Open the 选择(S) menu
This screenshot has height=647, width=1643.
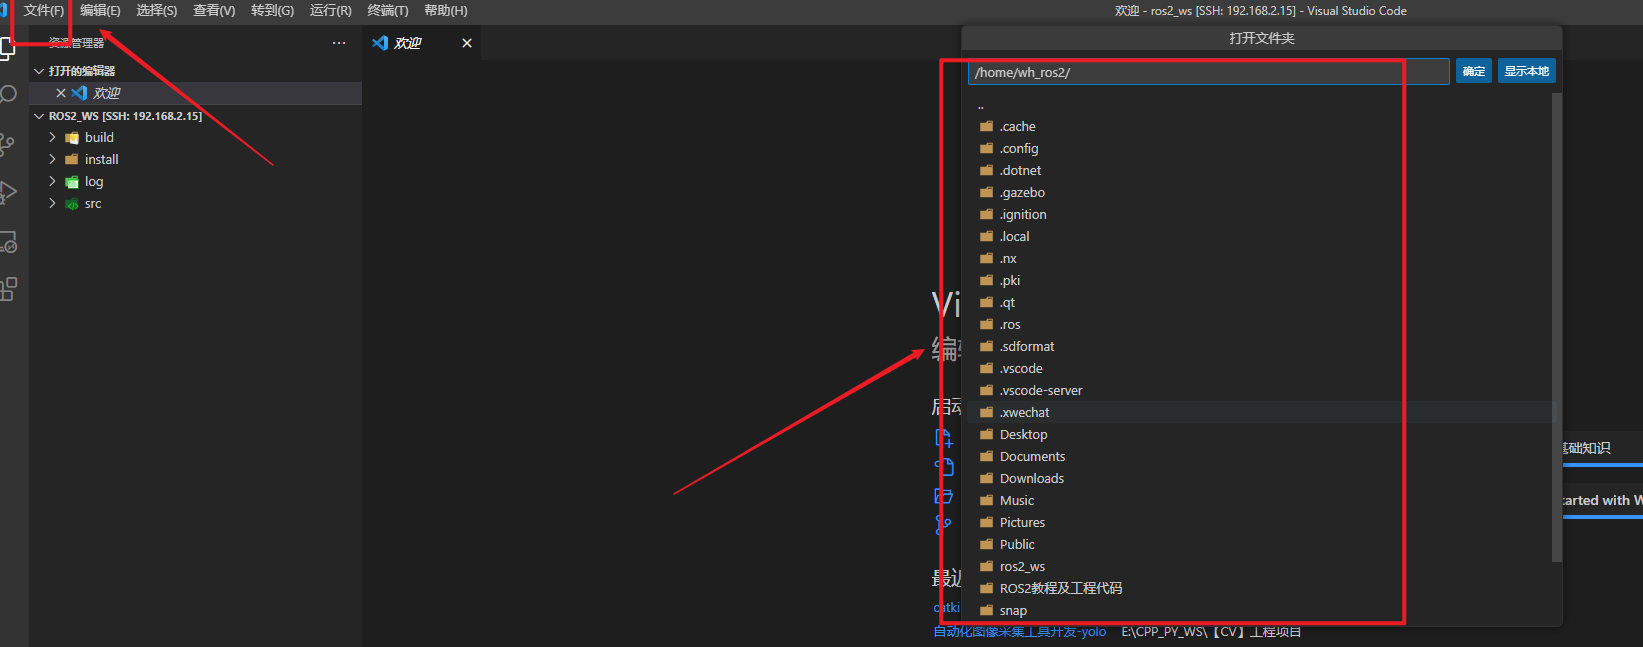[x=157, y=10]
